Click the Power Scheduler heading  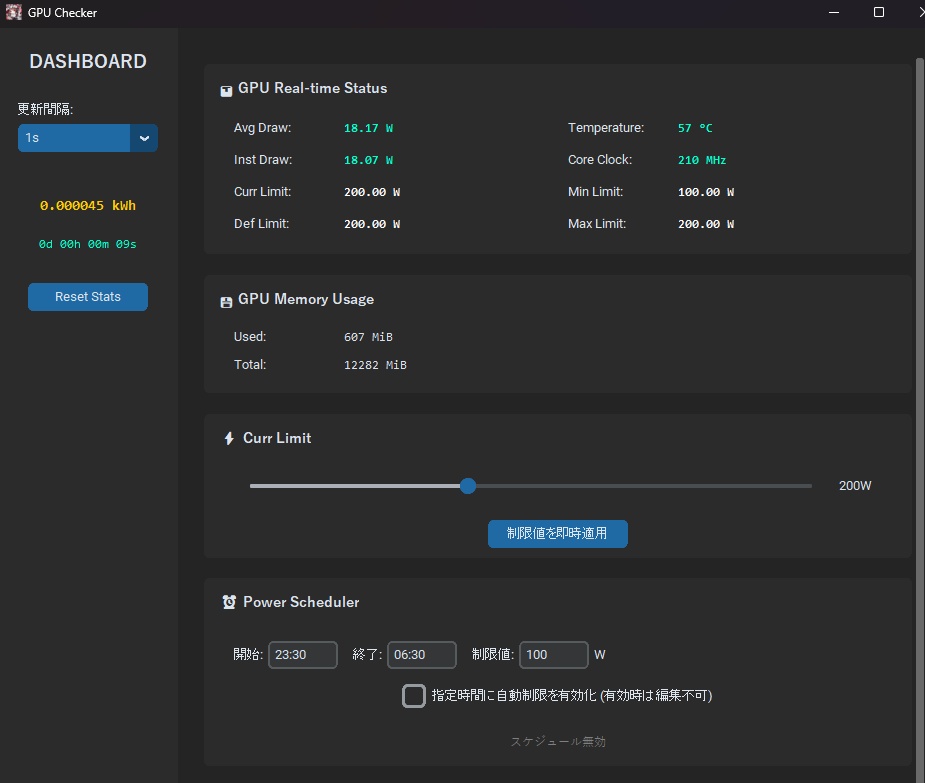coord(301,602)
